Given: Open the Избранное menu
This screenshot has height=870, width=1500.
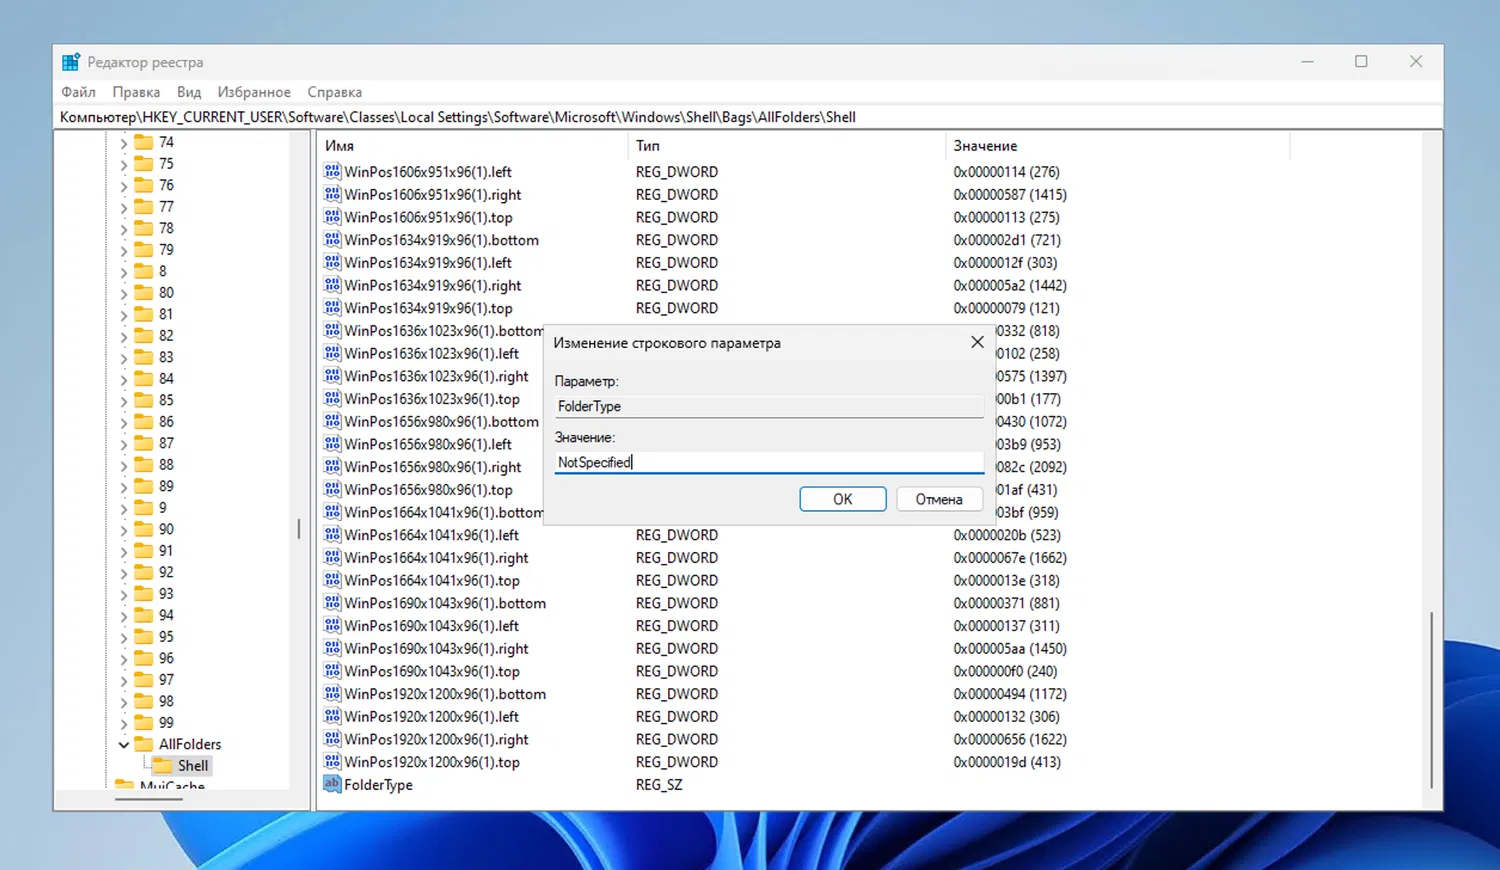Looking at the screenshot, I should coord(254,92).
